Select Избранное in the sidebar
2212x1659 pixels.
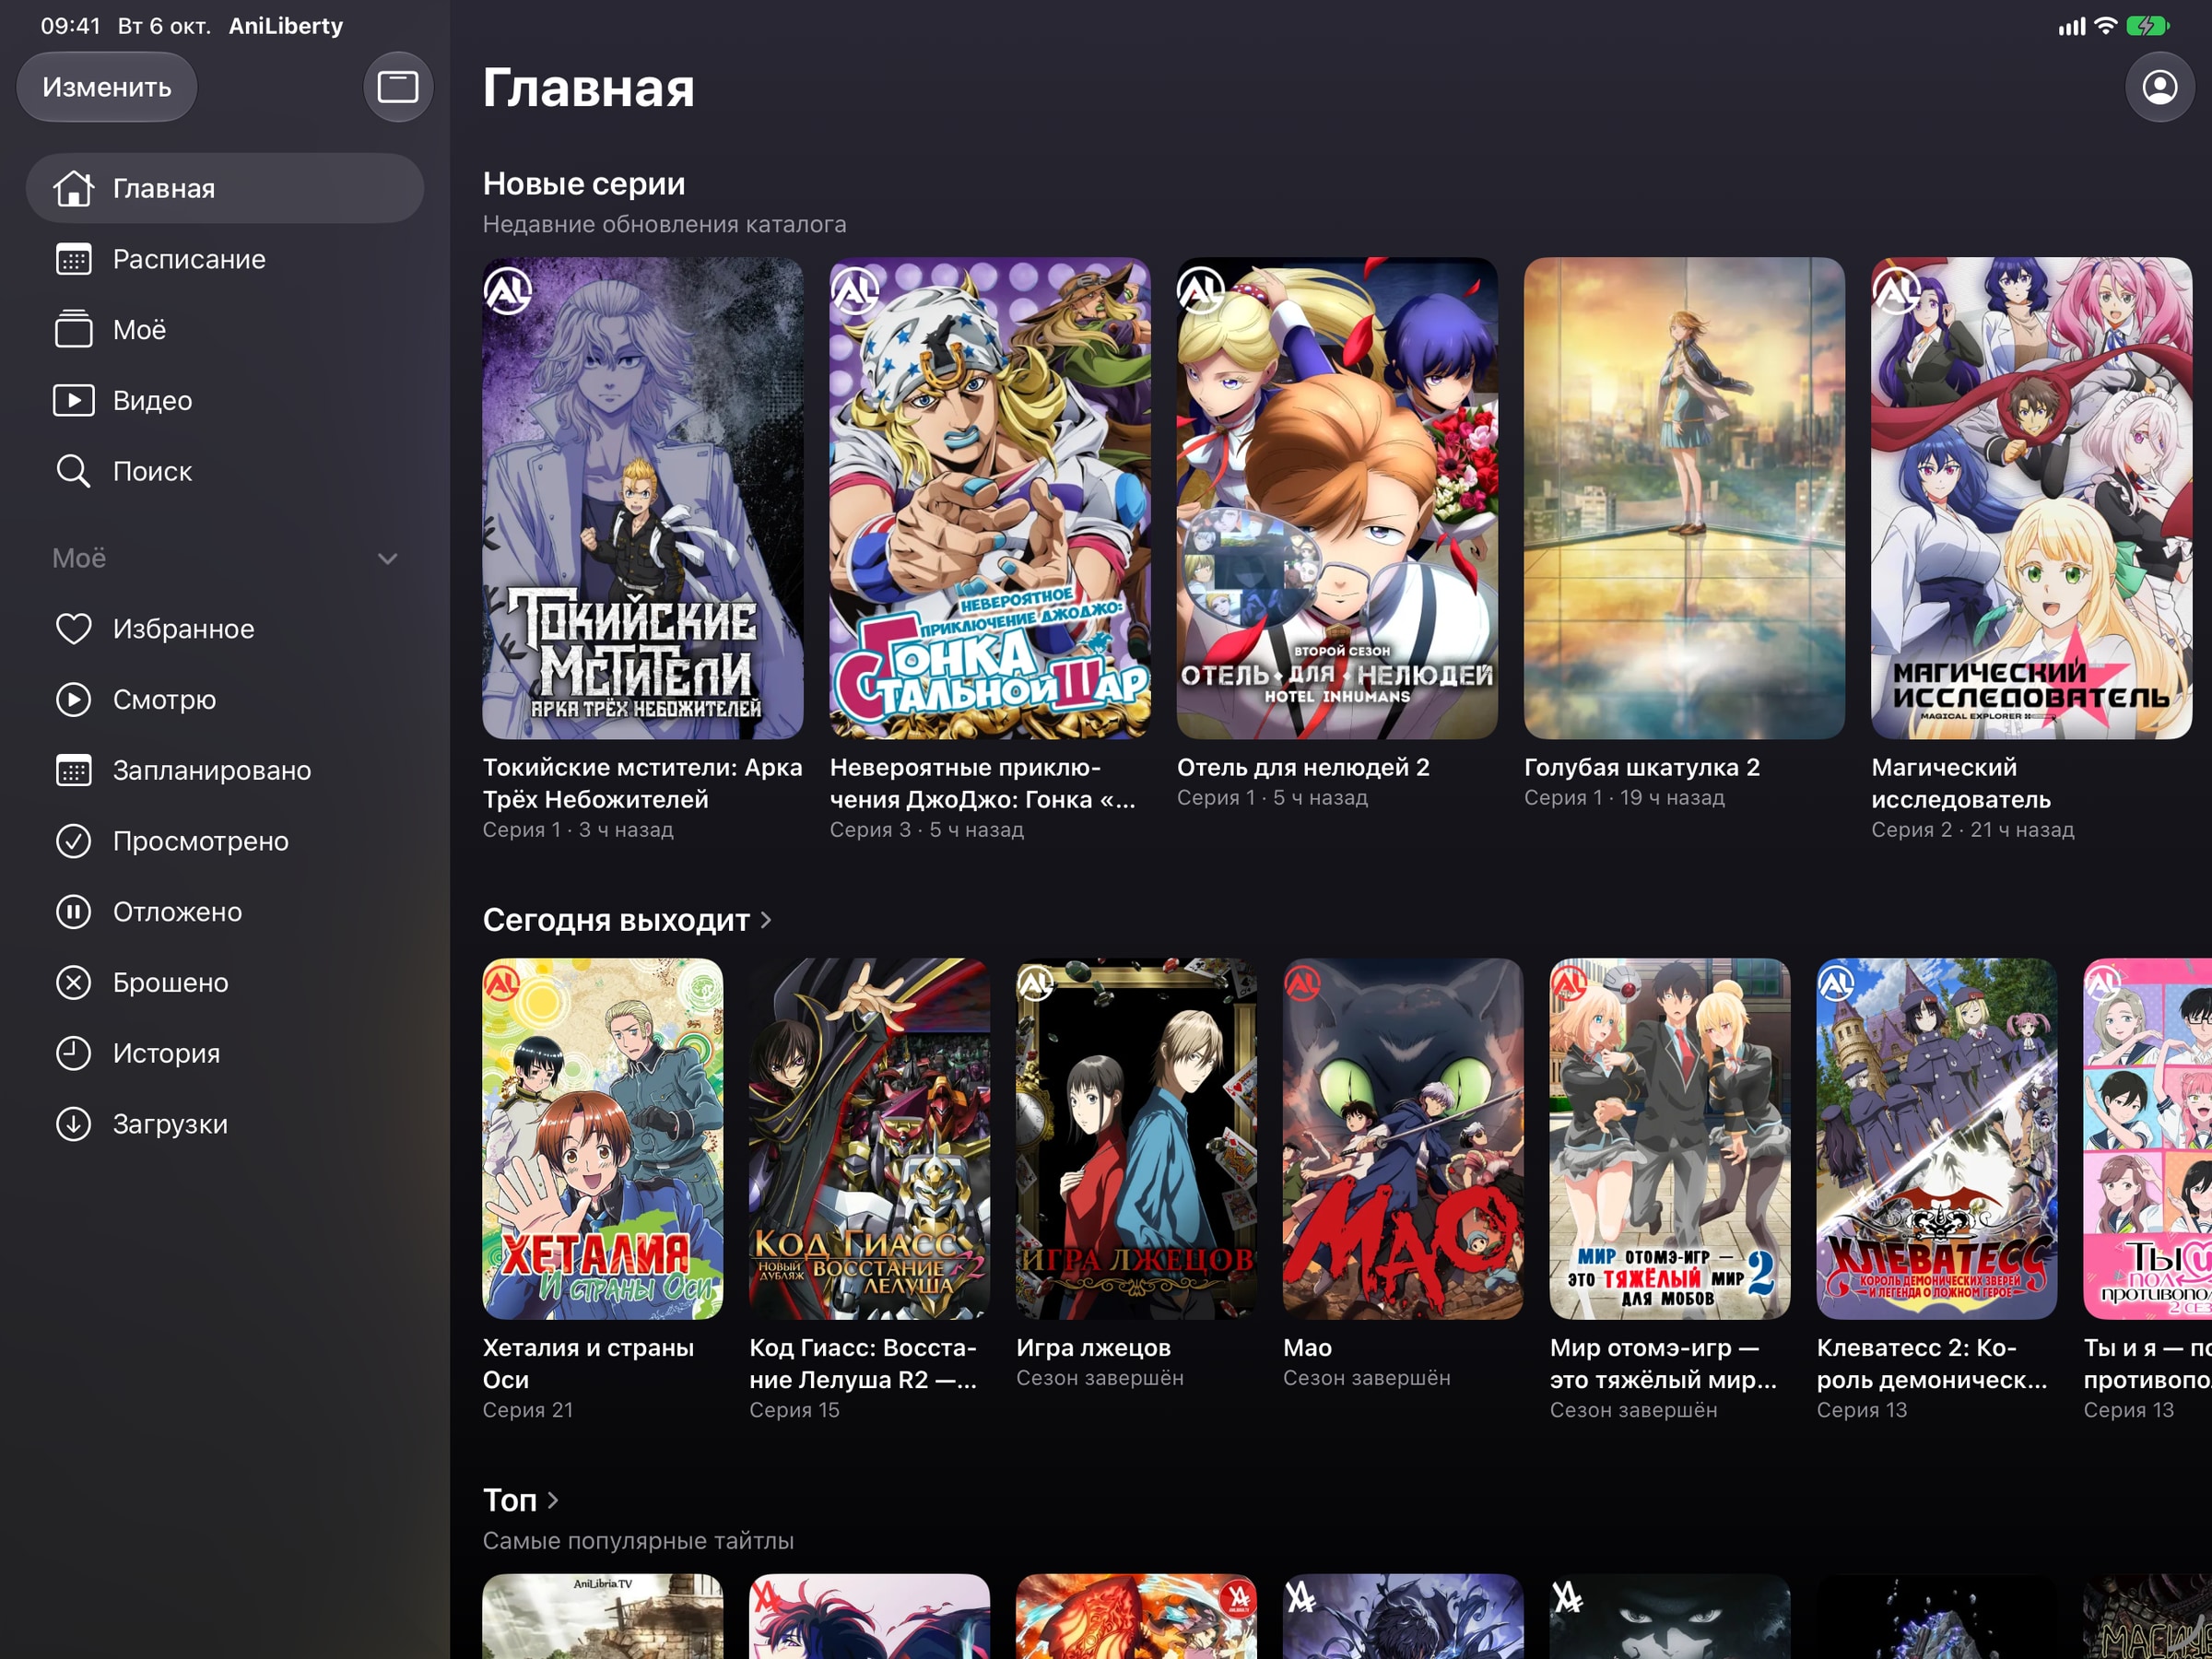[225, 628]
